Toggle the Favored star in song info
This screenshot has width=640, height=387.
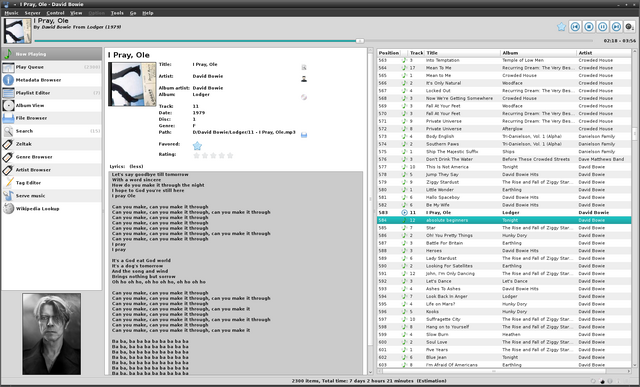pos(197,146)
